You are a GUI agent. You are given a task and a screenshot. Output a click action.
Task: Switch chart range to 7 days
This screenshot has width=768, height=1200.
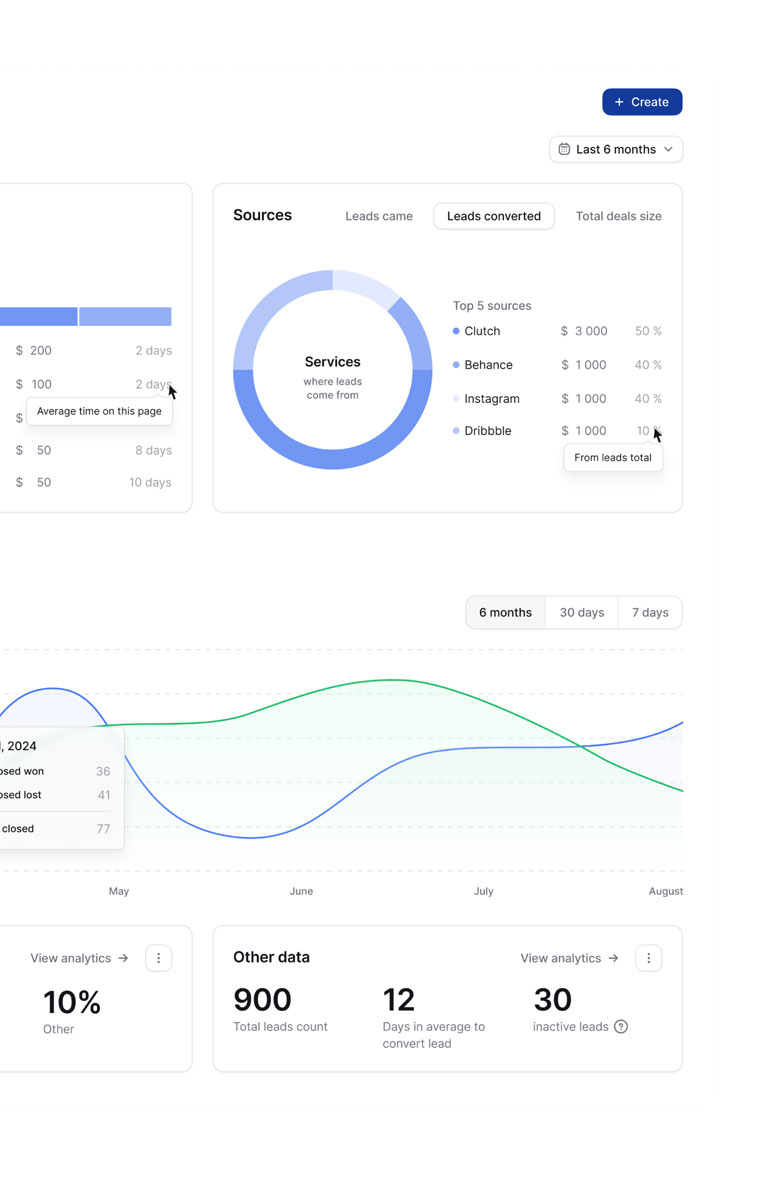[650, 613]
